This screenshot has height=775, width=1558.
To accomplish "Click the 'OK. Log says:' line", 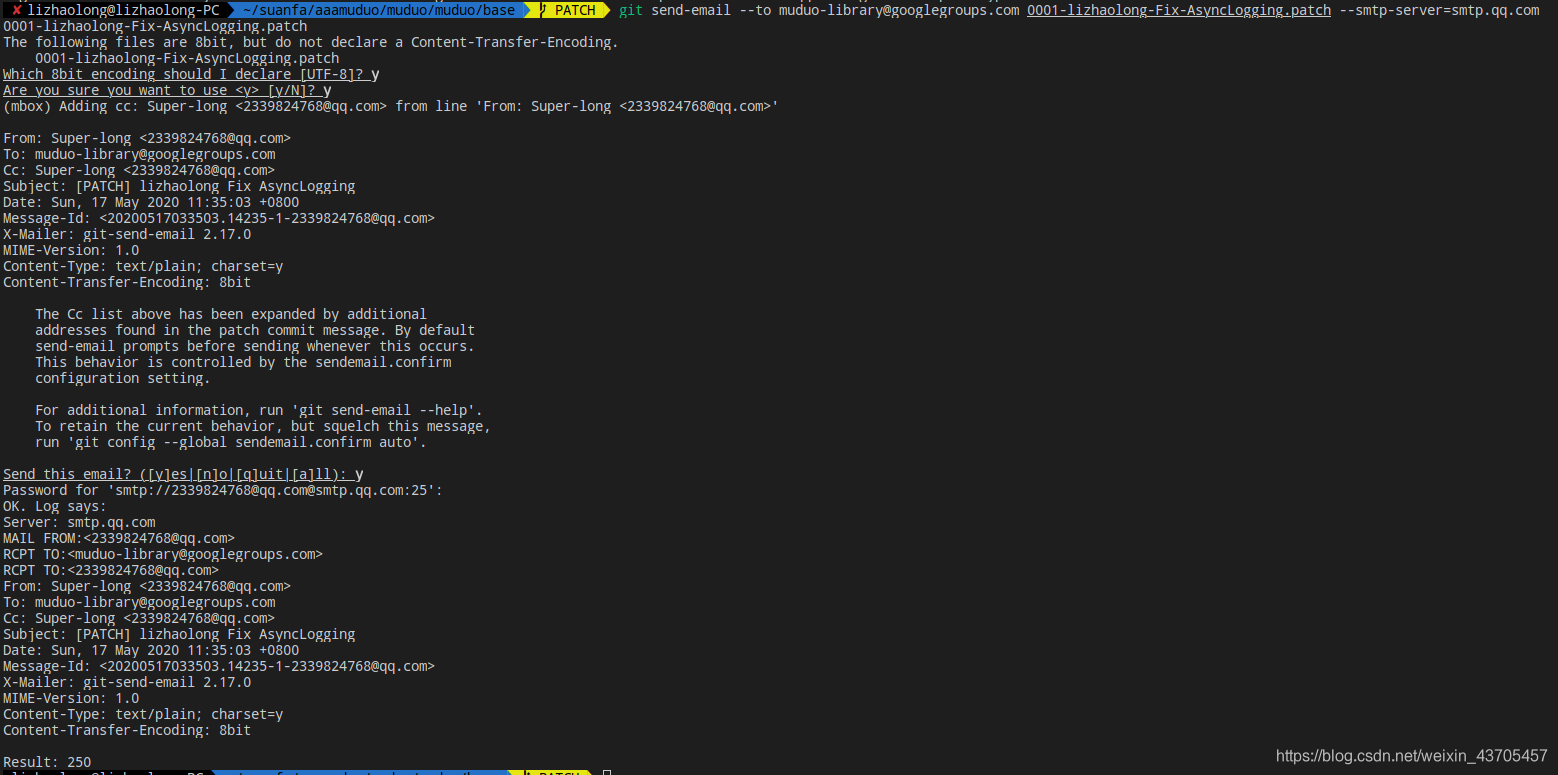I will tap(55, 506).
